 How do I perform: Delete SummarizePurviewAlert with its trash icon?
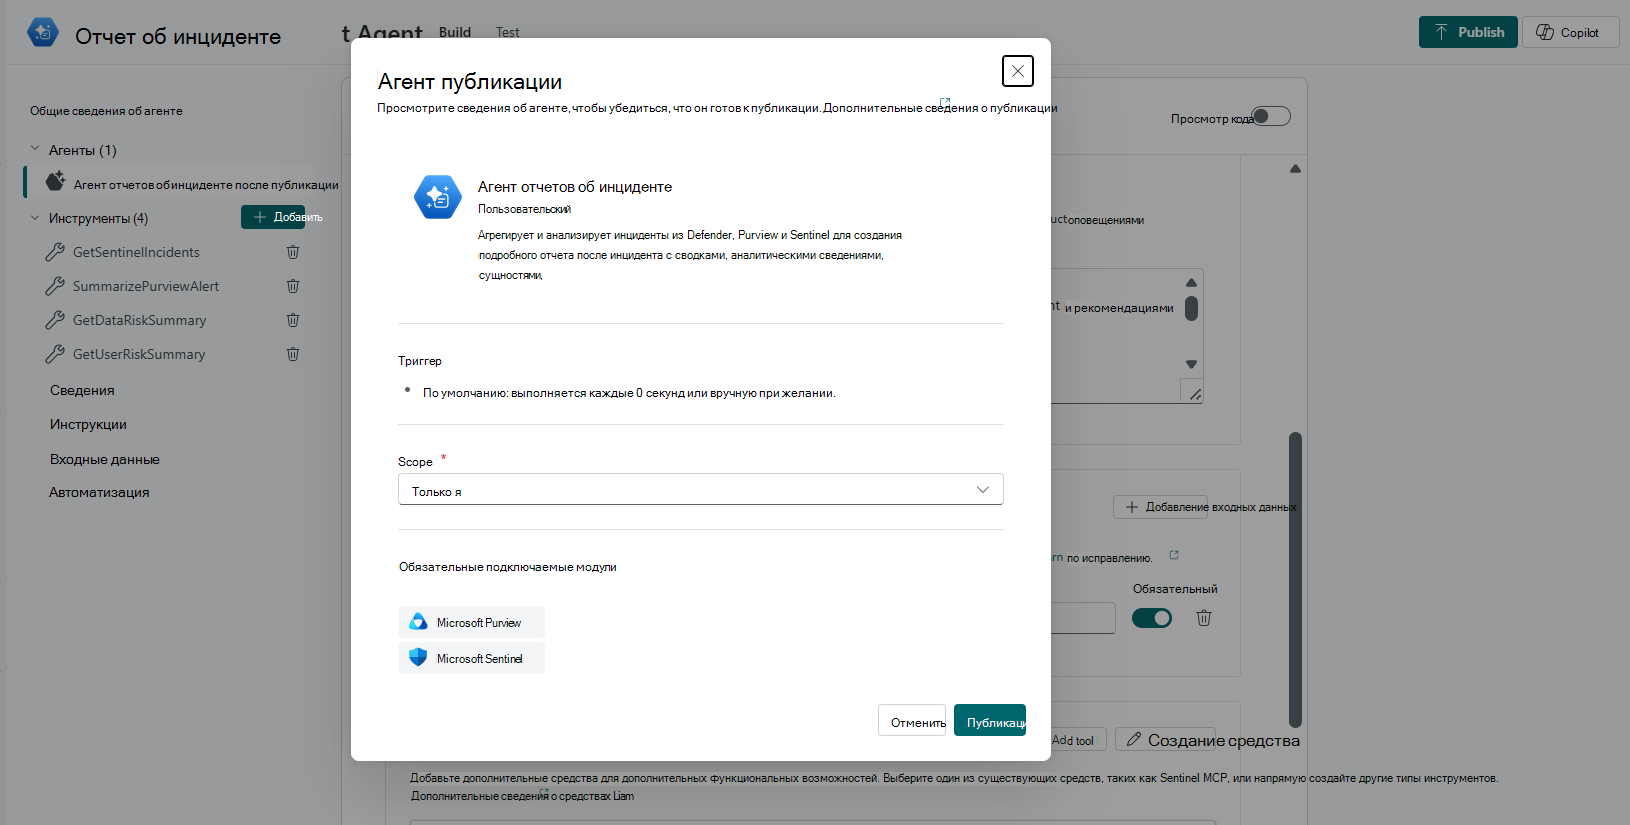coord(293,286)
